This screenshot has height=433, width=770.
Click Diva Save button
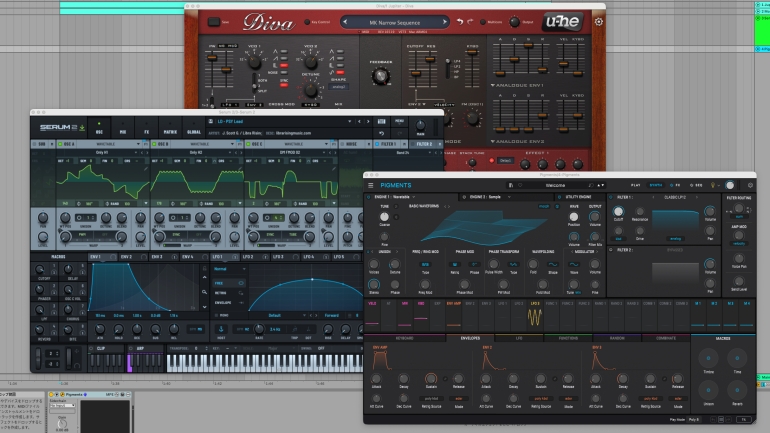click(214, 22)
